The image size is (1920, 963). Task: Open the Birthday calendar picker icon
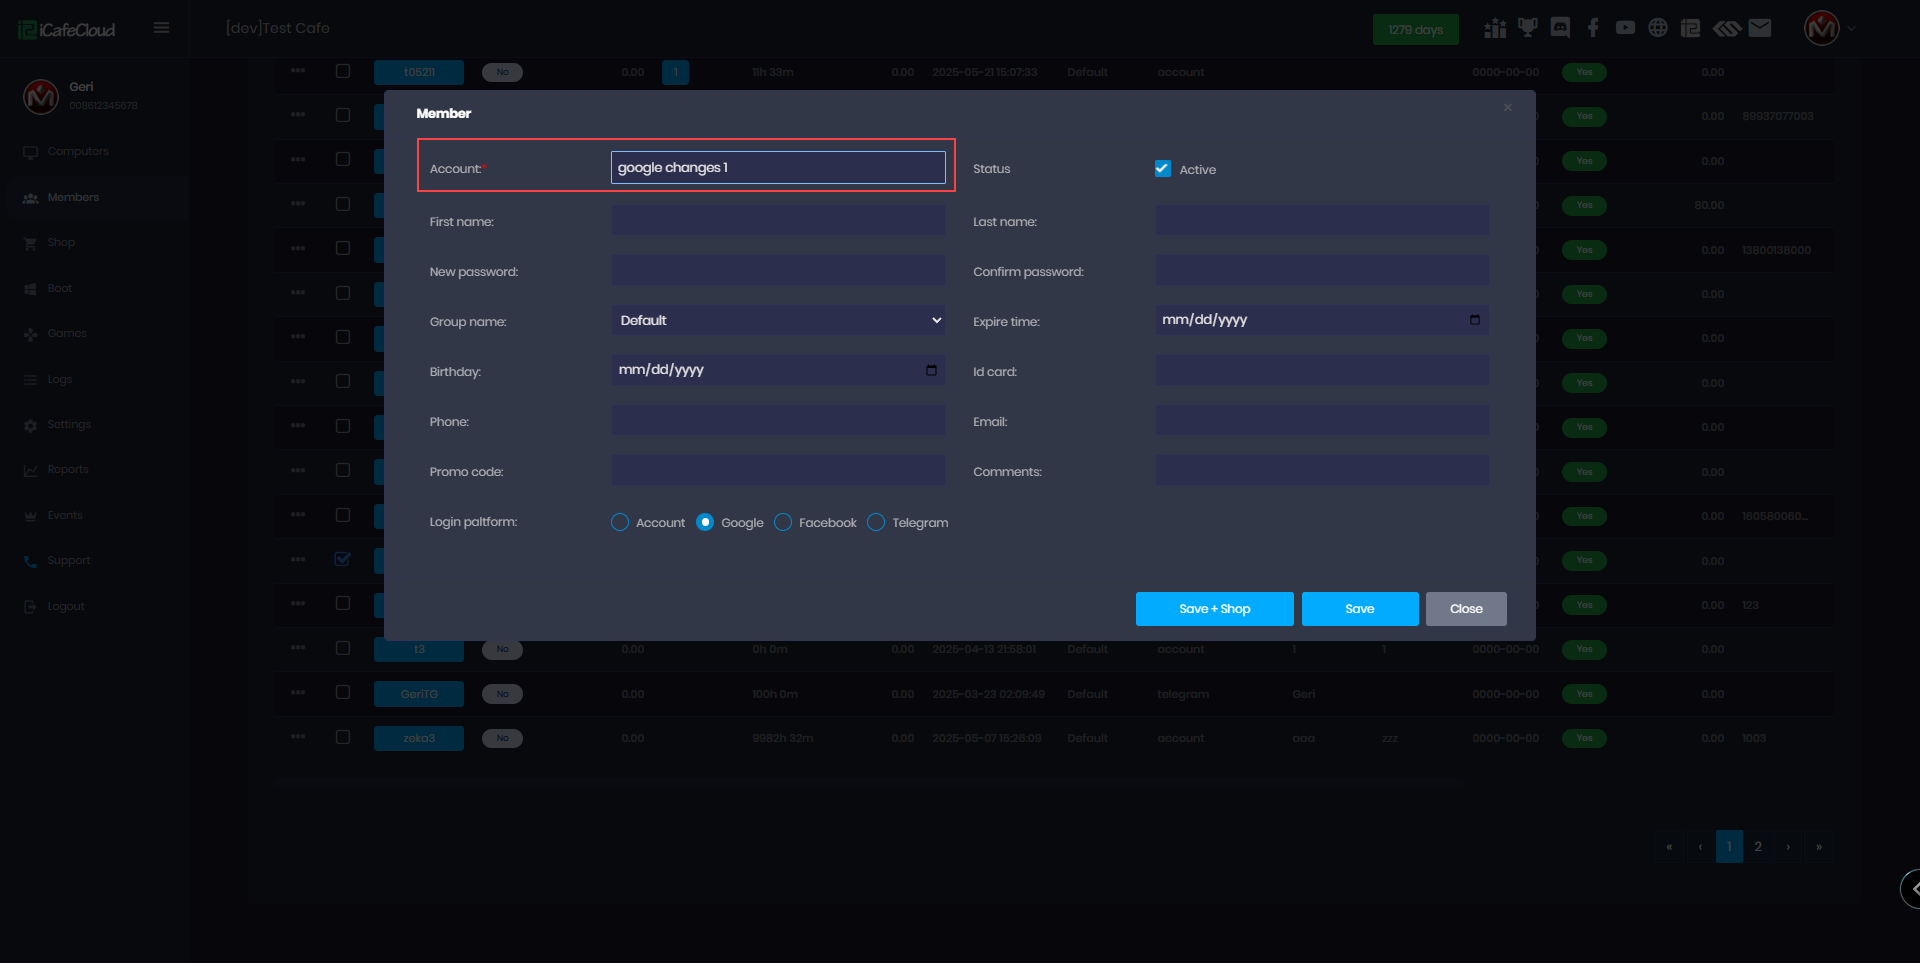[931, 370]
